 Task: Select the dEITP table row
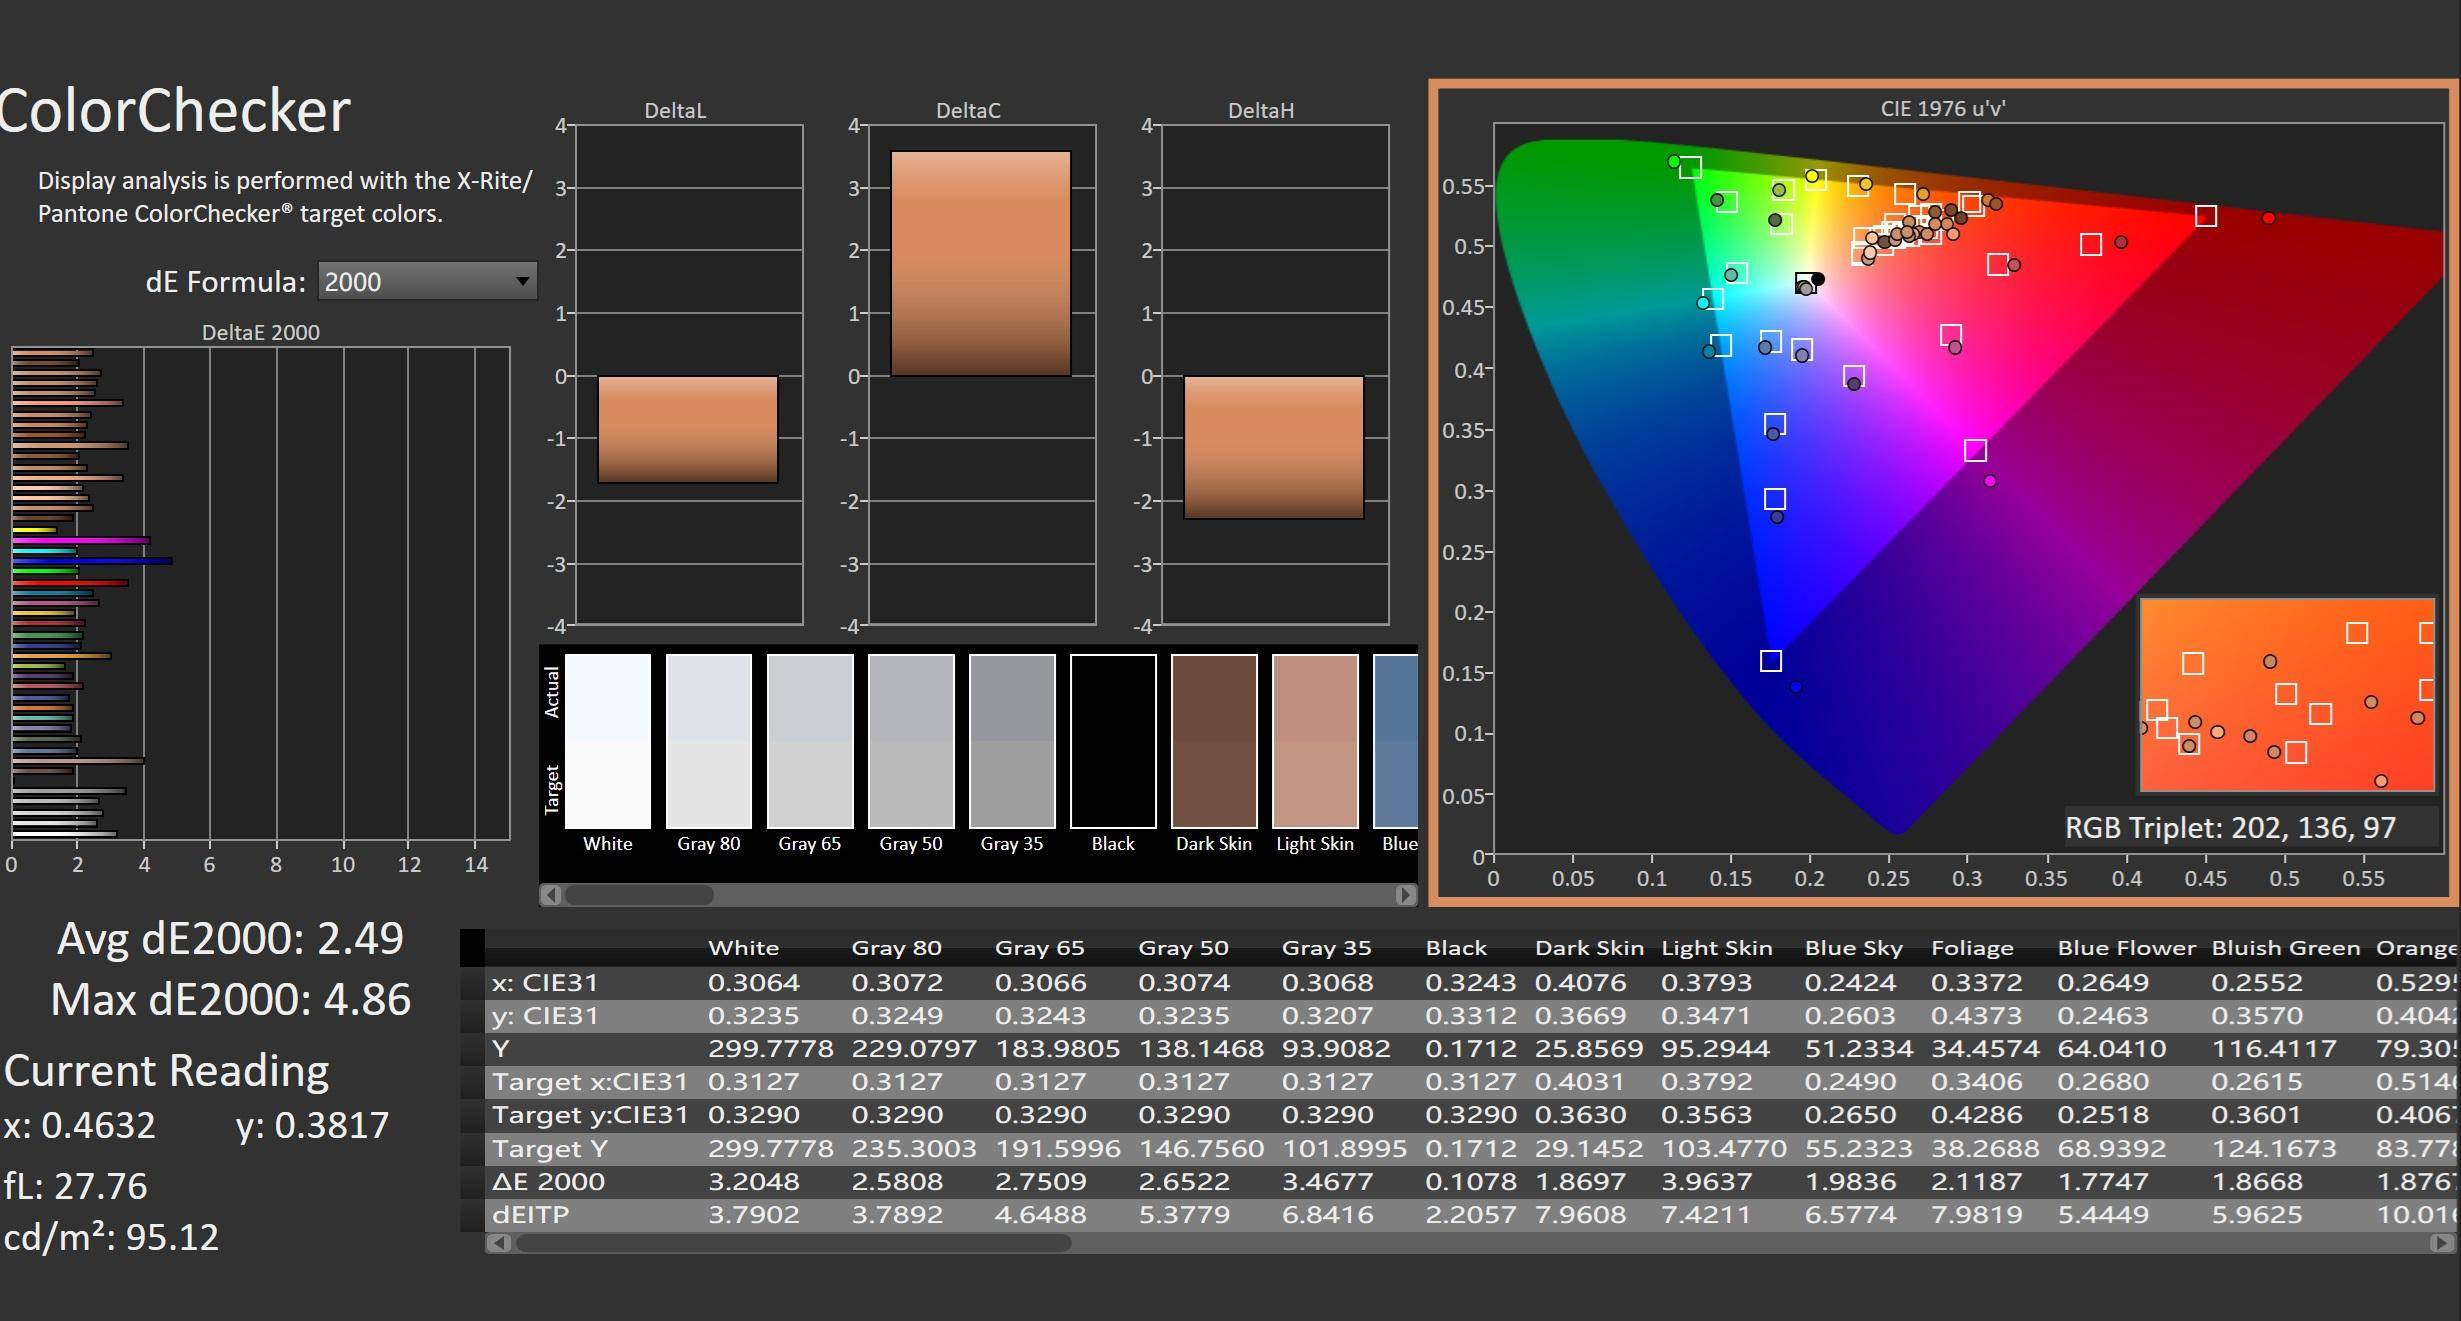point(530,1215)
